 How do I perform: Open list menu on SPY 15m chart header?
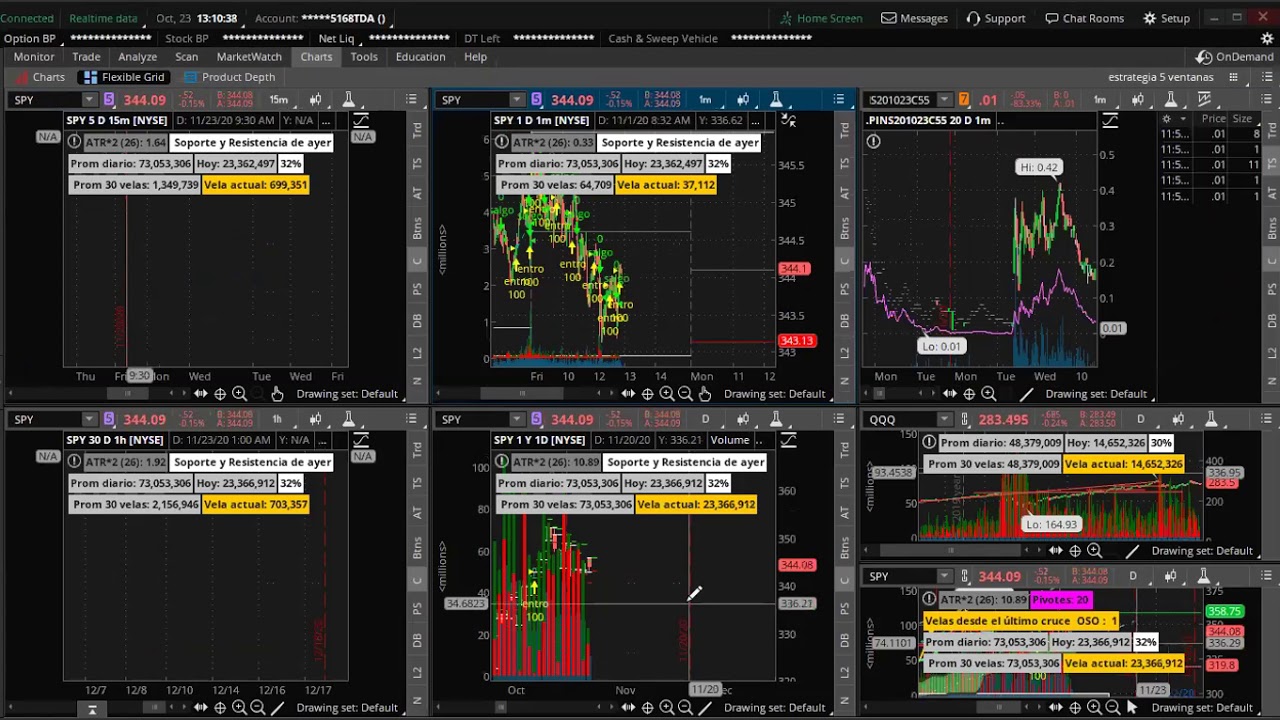(411, 99)
